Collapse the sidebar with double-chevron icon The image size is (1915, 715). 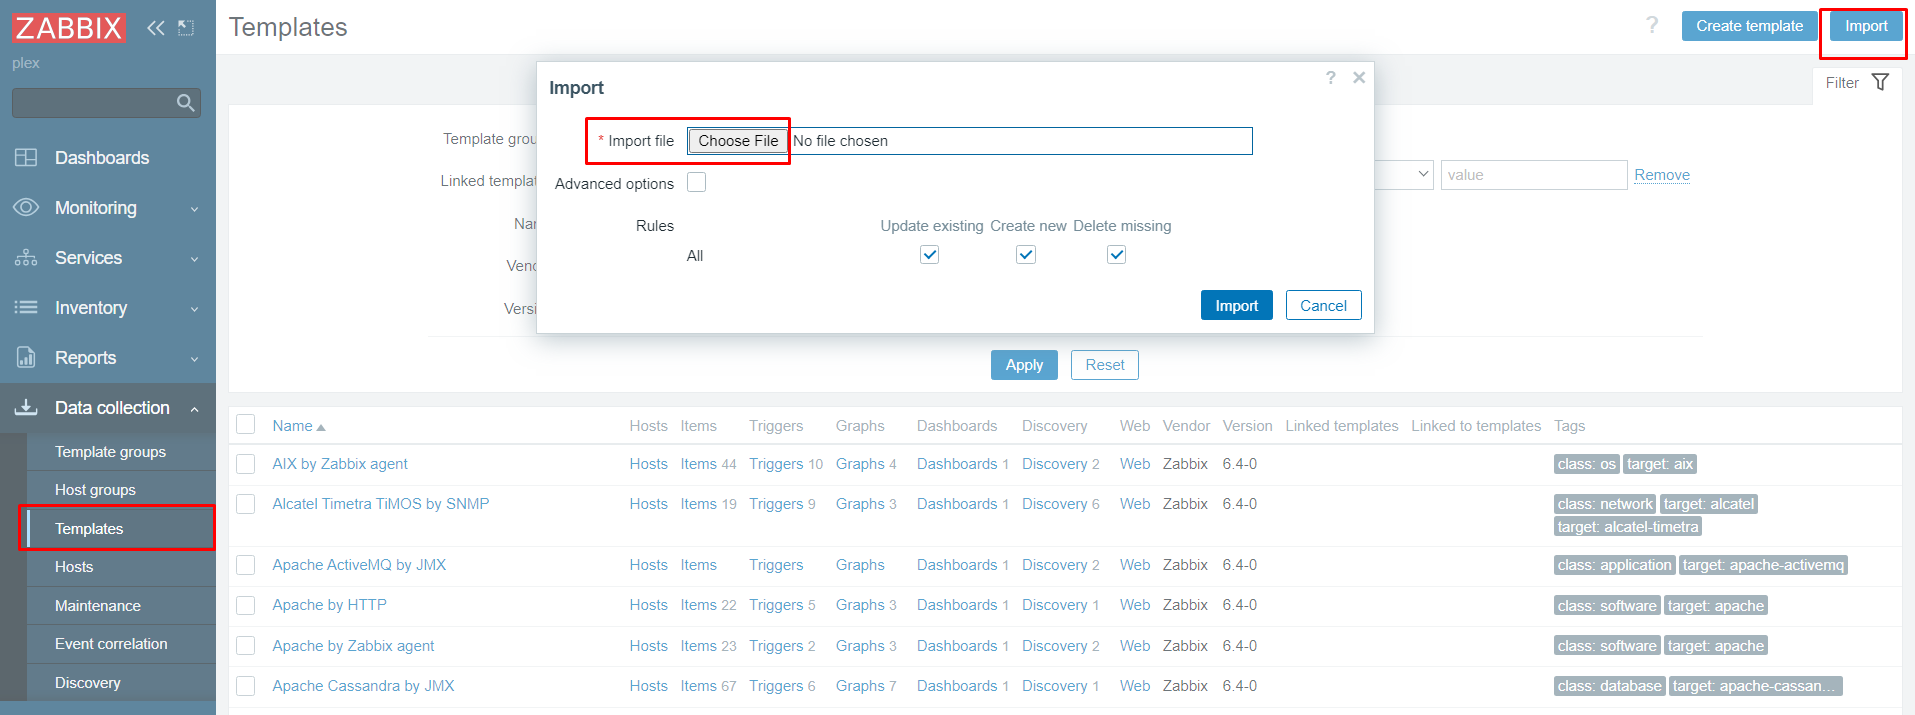155,28
